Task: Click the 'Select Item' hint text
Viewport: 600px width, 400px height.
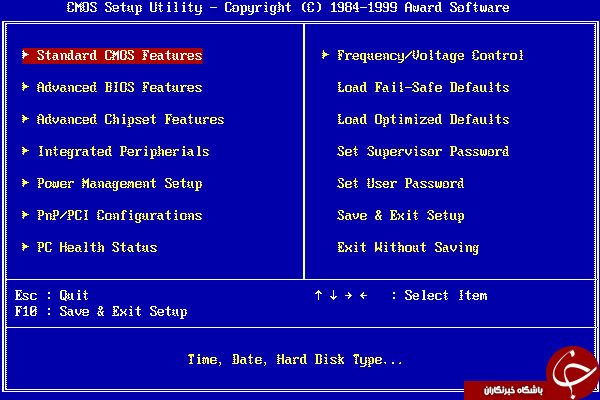Action: tap(446, 296)
